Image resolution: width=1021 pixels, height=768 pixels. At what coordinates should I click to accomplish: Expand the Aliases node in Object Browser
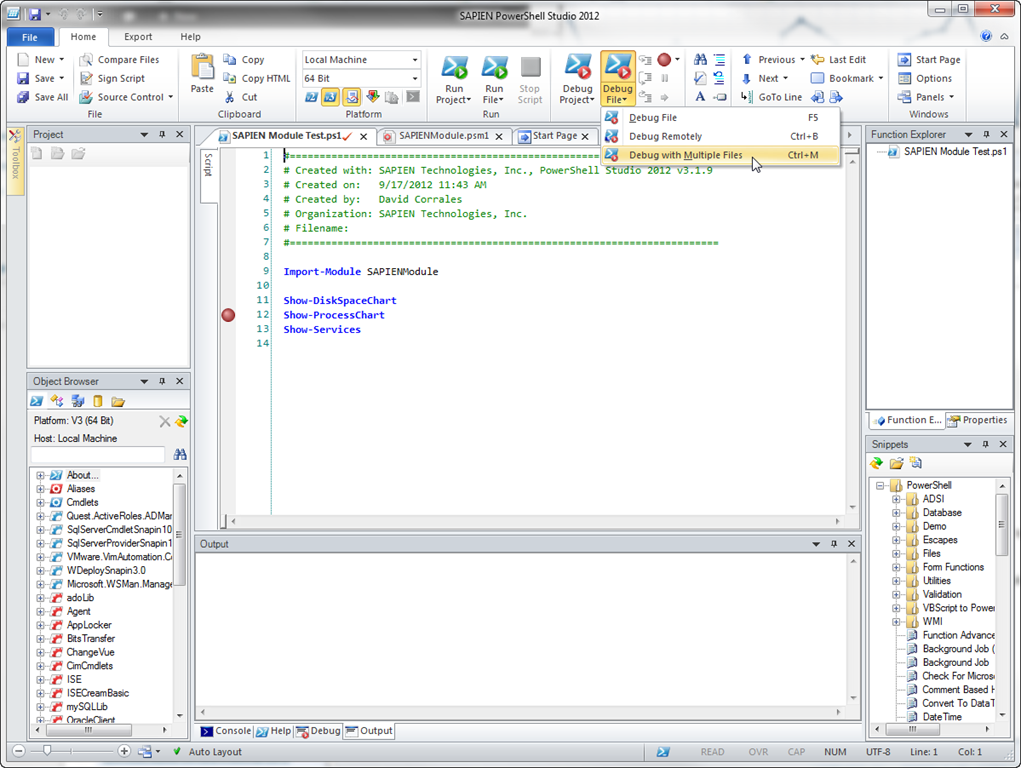[40, 489]
